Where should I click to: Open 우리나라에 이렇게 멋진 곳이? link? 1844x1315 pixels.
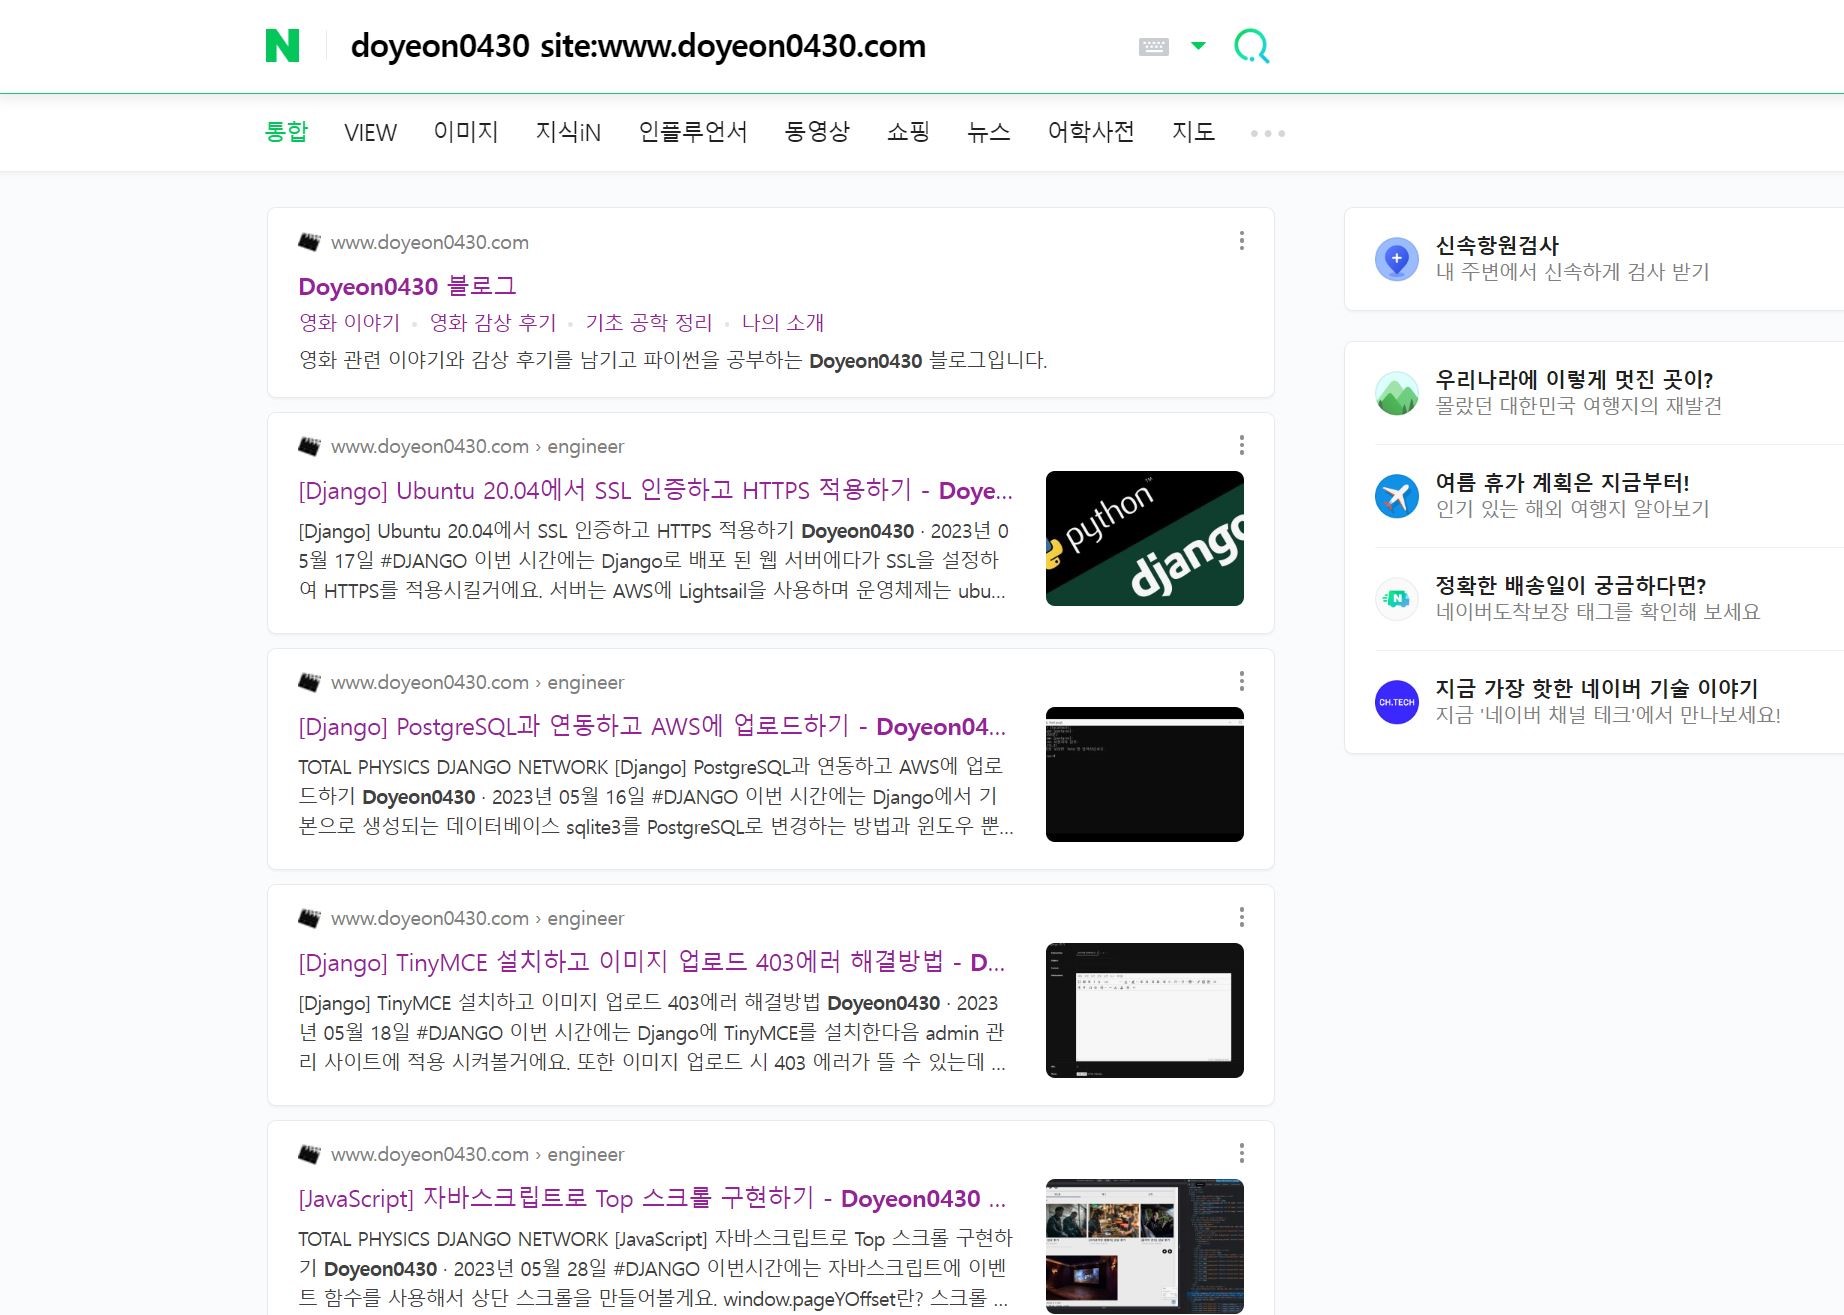click(1574, 379)
